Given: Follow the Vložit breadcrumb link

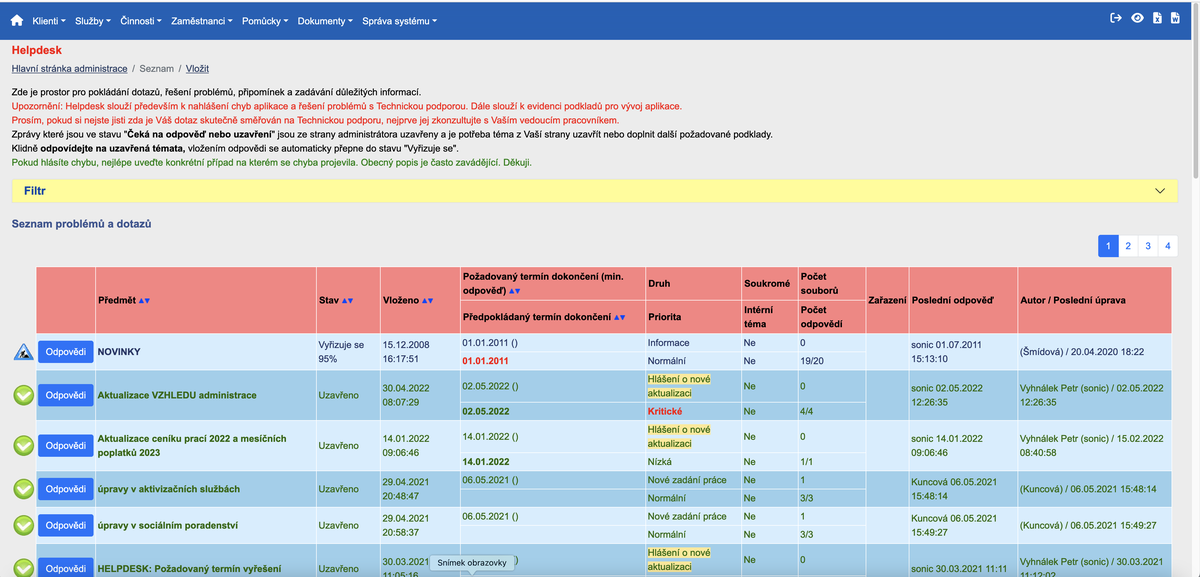Looking at the screenshot, I should (197, 69).
